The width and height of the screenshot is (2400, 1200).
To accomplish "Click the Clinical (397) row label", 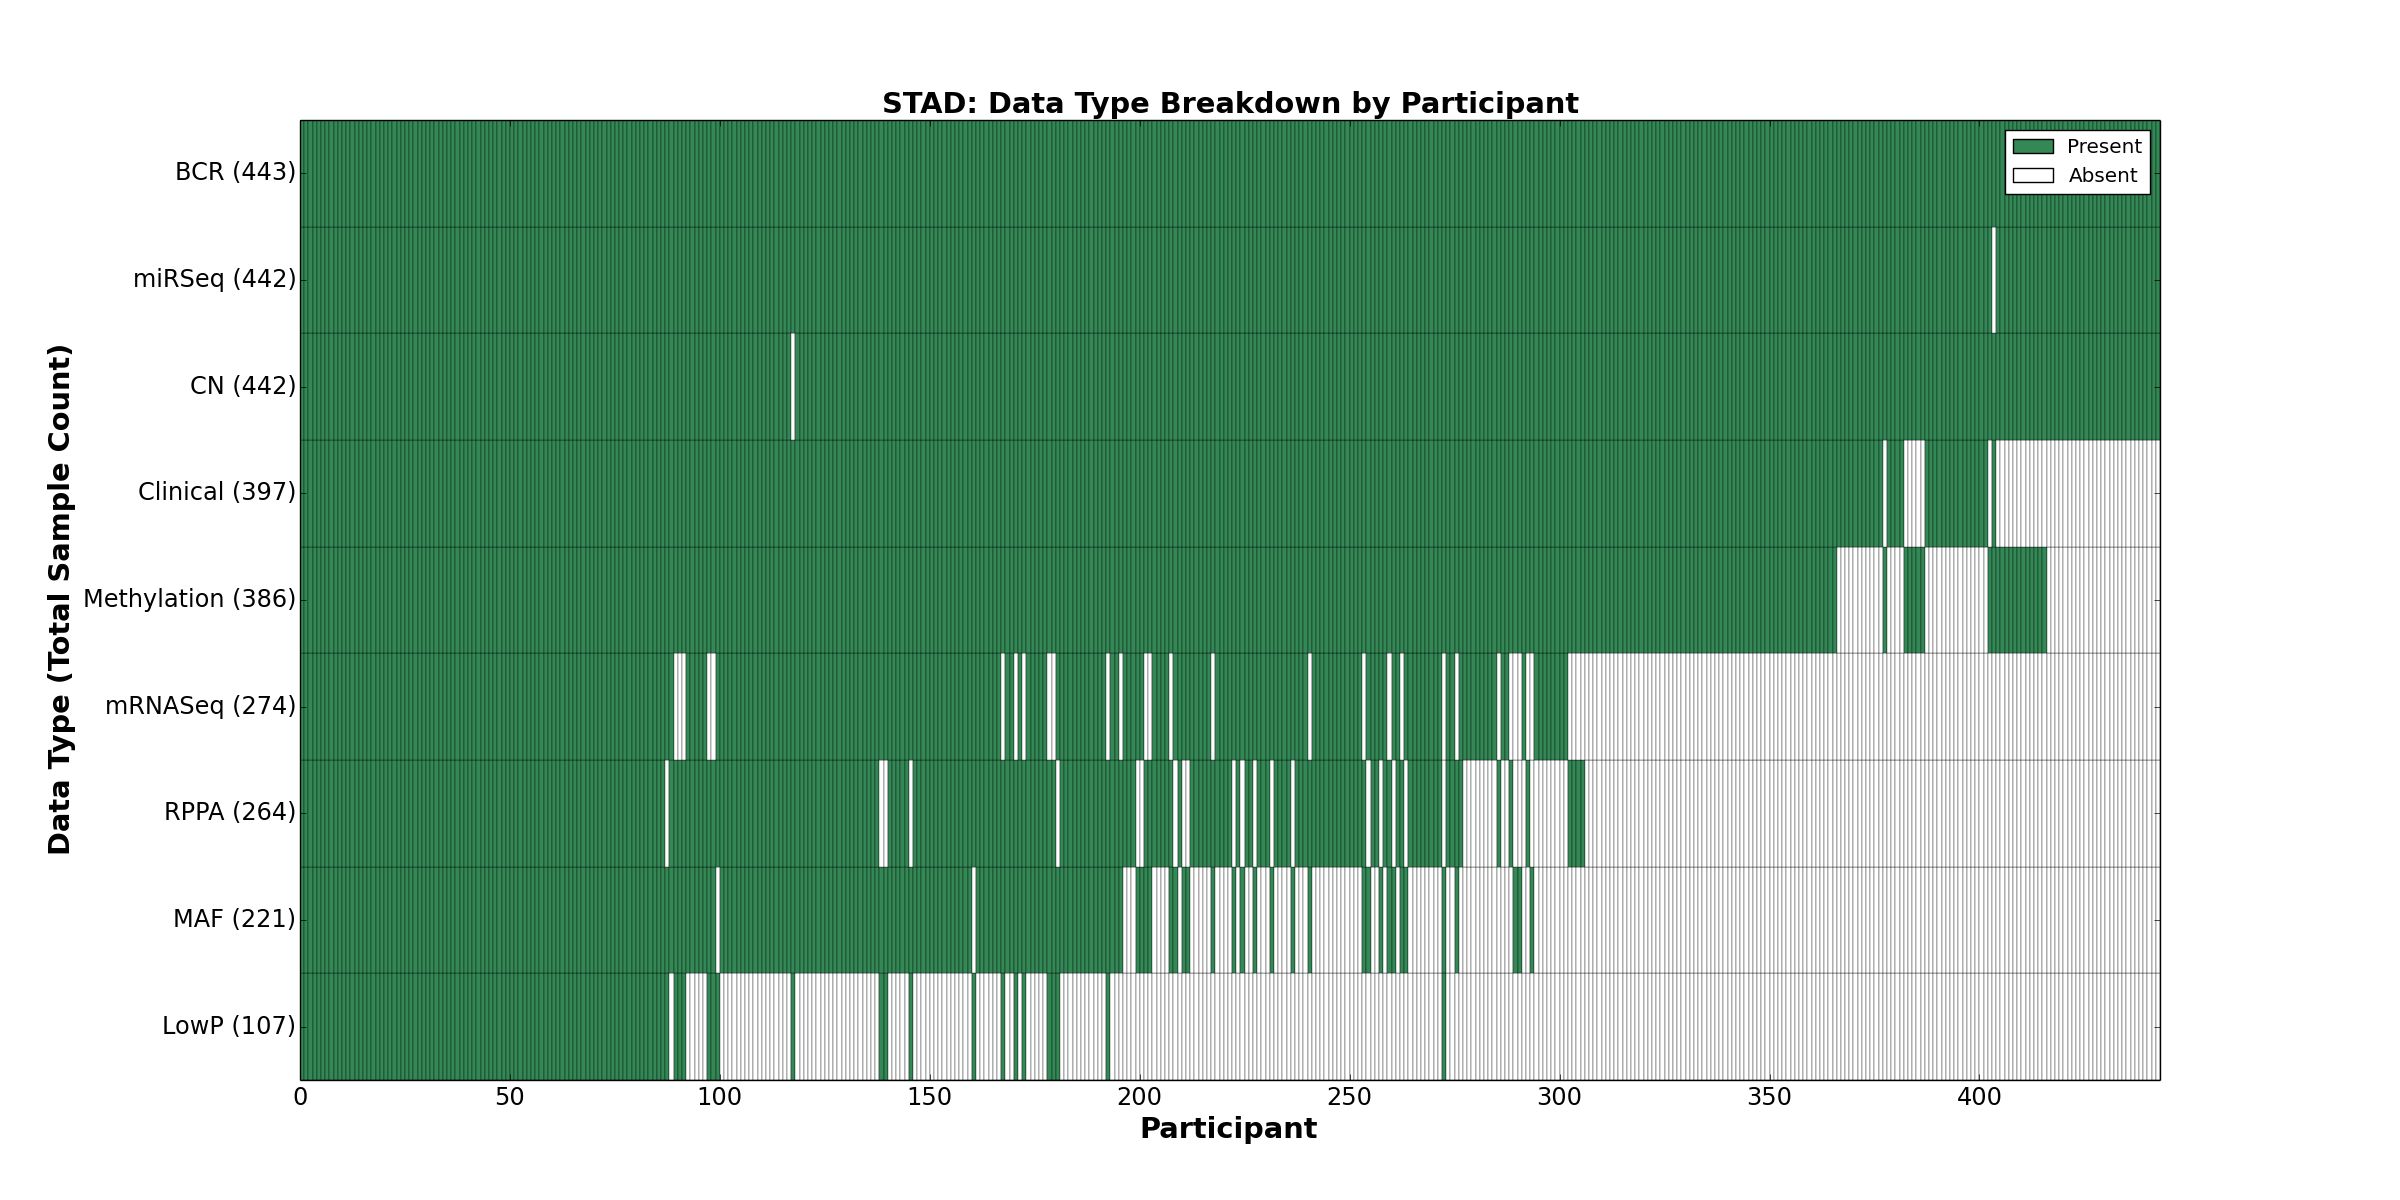I will (x=217, y=493).
